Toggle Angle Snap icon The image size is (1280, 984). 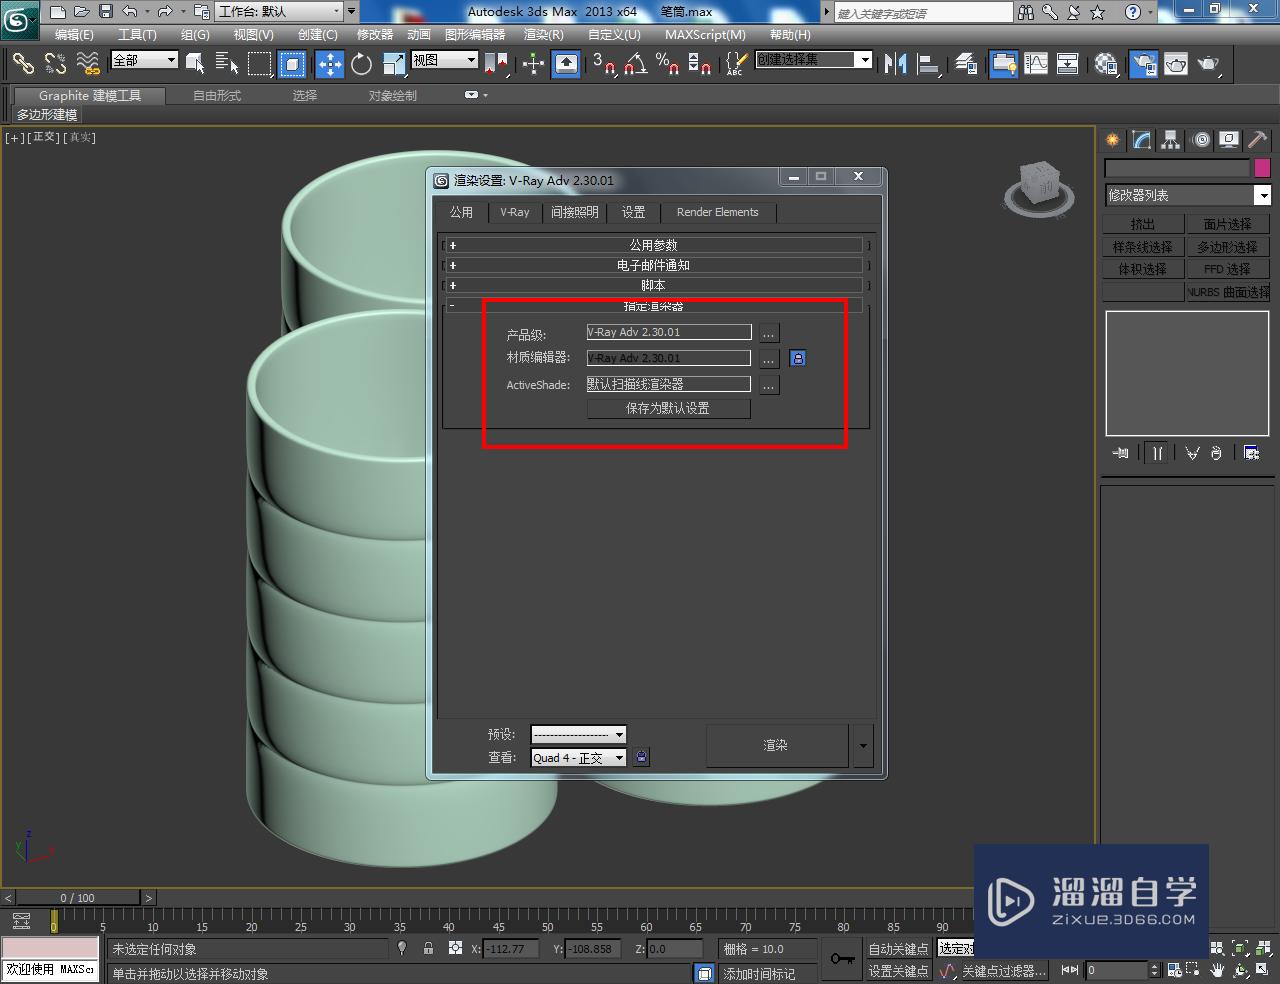tap(635, 64)
